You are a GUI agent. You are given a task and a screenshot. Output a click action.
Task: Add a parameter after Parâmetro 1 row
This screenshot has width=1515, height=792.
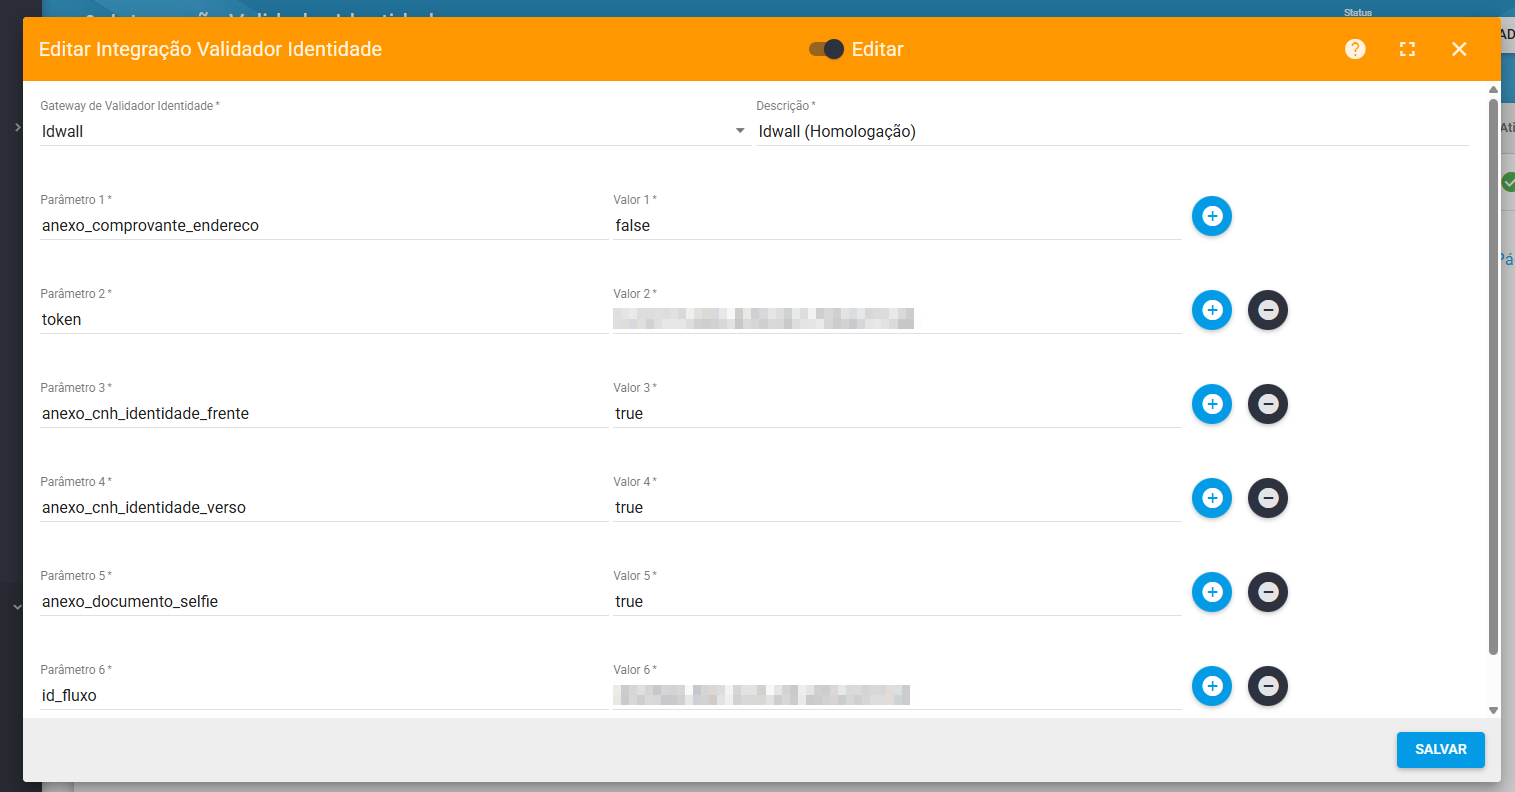(1212, 216)
